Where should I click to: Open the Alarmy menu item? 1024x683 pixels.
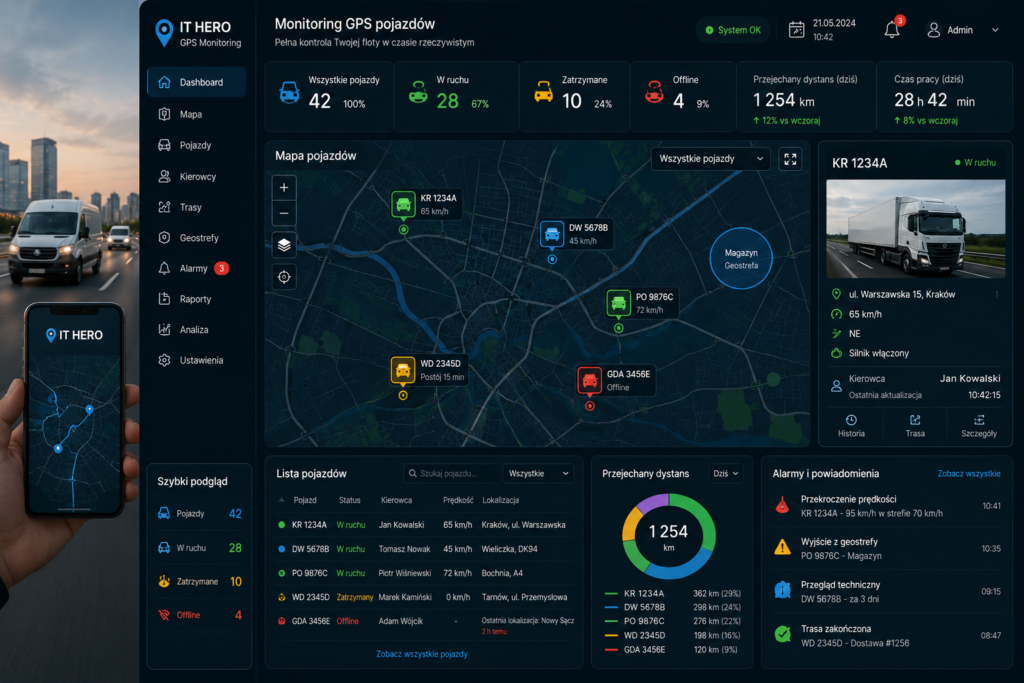[x=194, y=268]
